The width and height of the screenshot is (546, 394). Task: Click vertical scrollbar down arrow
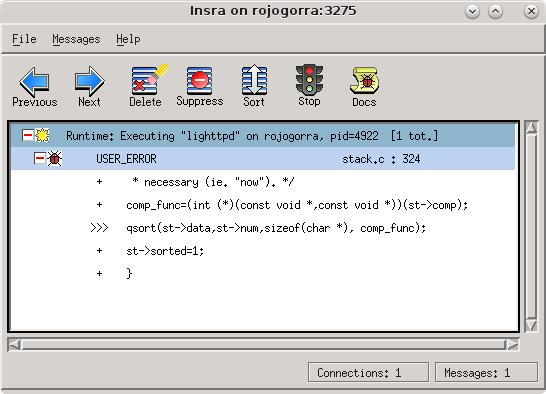tap(531, 325)
